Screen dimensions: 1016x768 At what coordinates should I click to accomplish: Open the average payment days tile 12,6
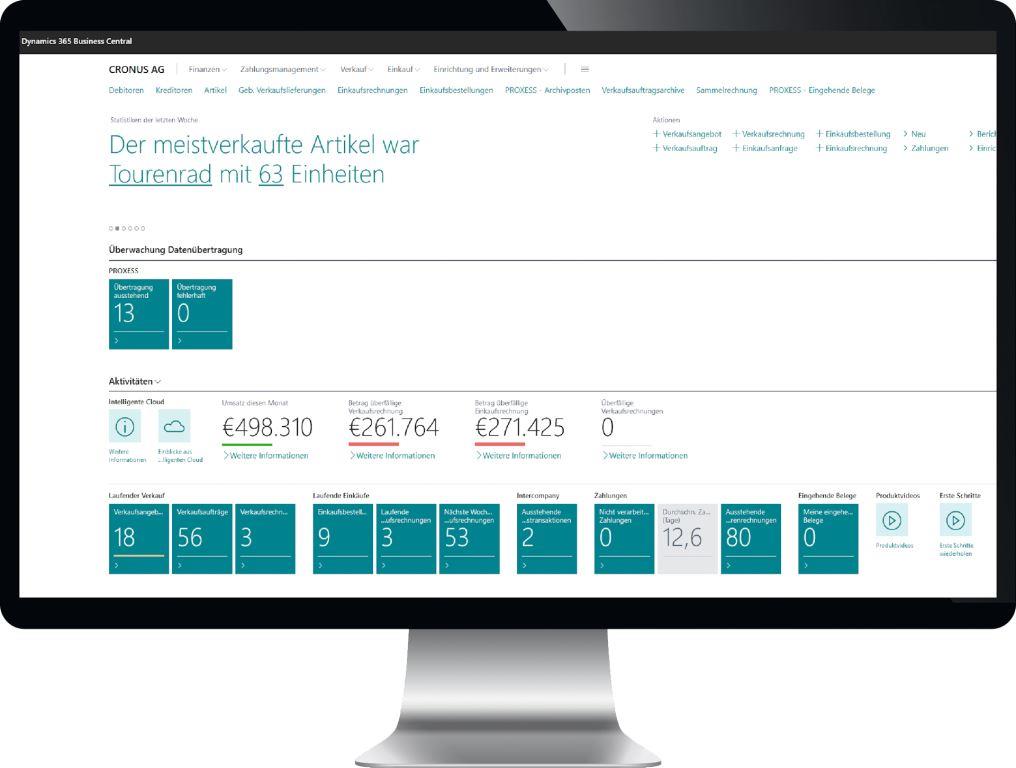click(687, 539)
